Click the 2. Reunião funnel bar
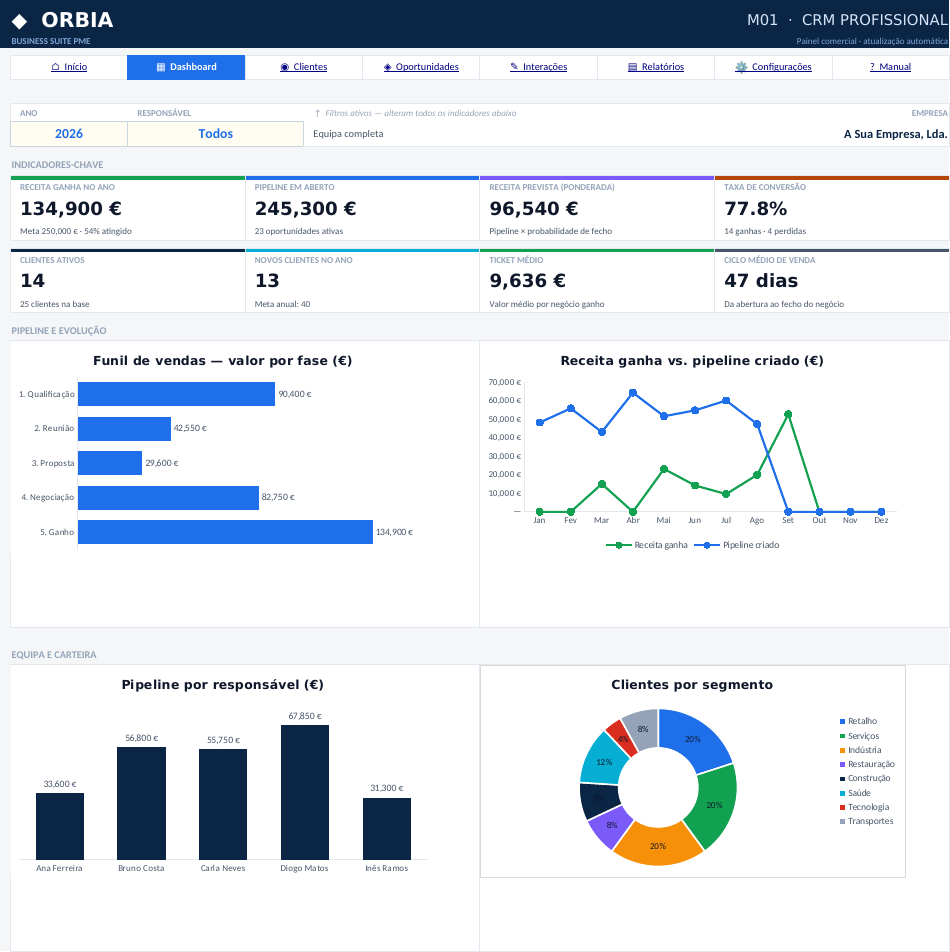950x952 pixels. [124, 429]
